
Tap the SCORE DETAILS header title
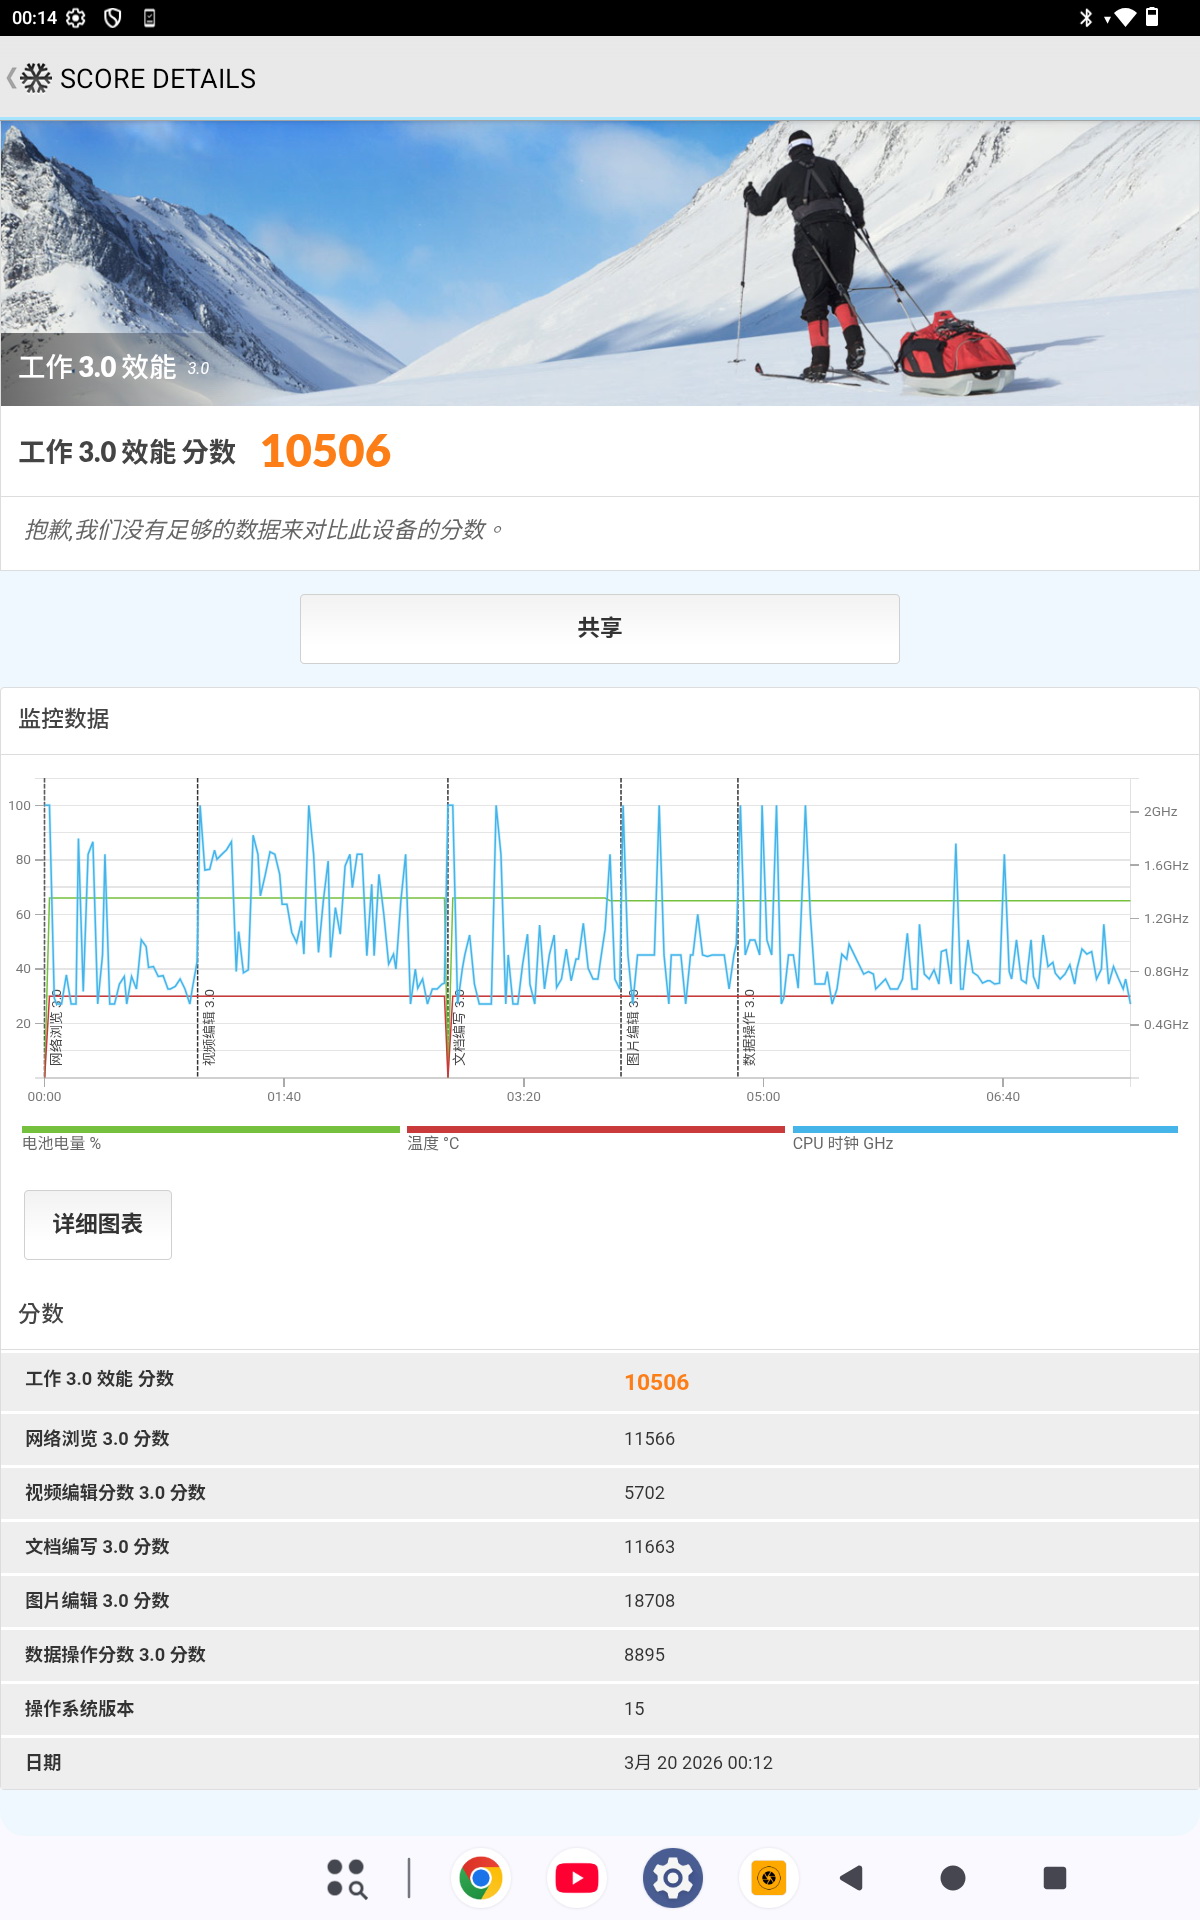[x=158, y=79]
